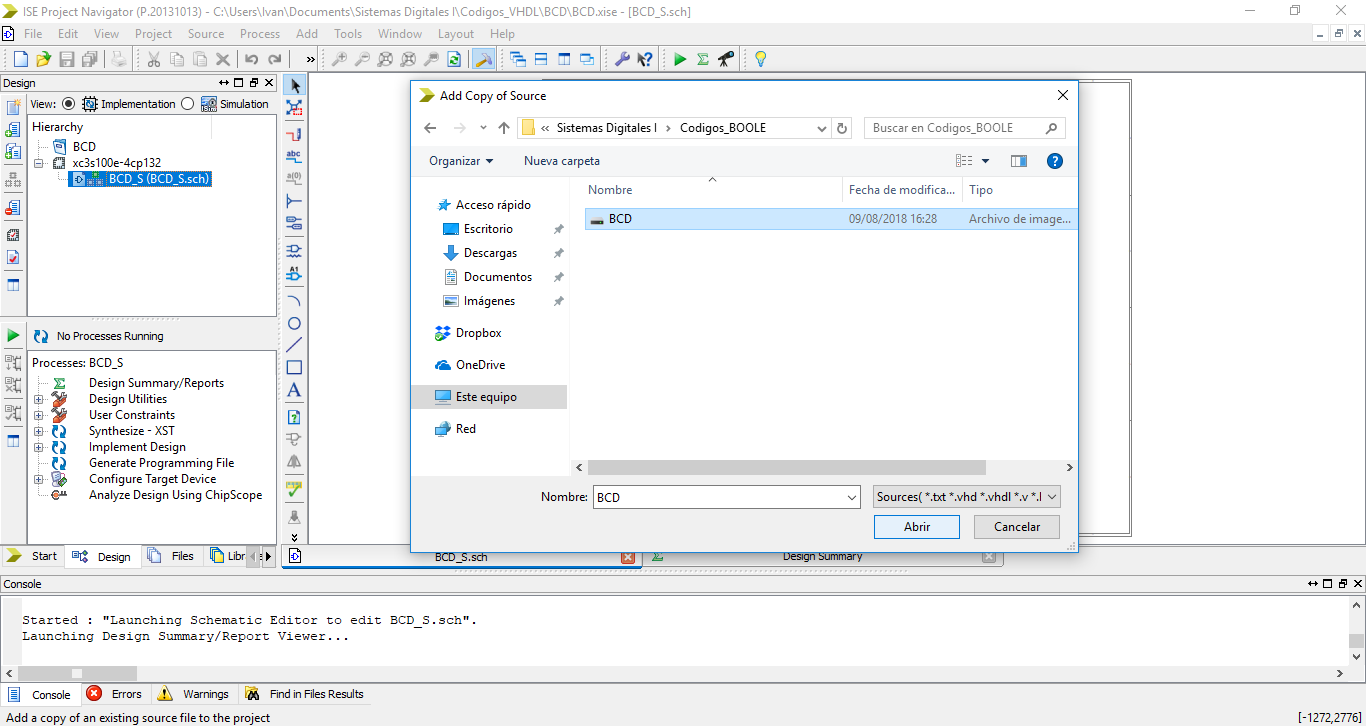Select the Implementation view radio button
Image resolution: width=1366 pixels, height=726 pixels.
click(x=68, y=104)
